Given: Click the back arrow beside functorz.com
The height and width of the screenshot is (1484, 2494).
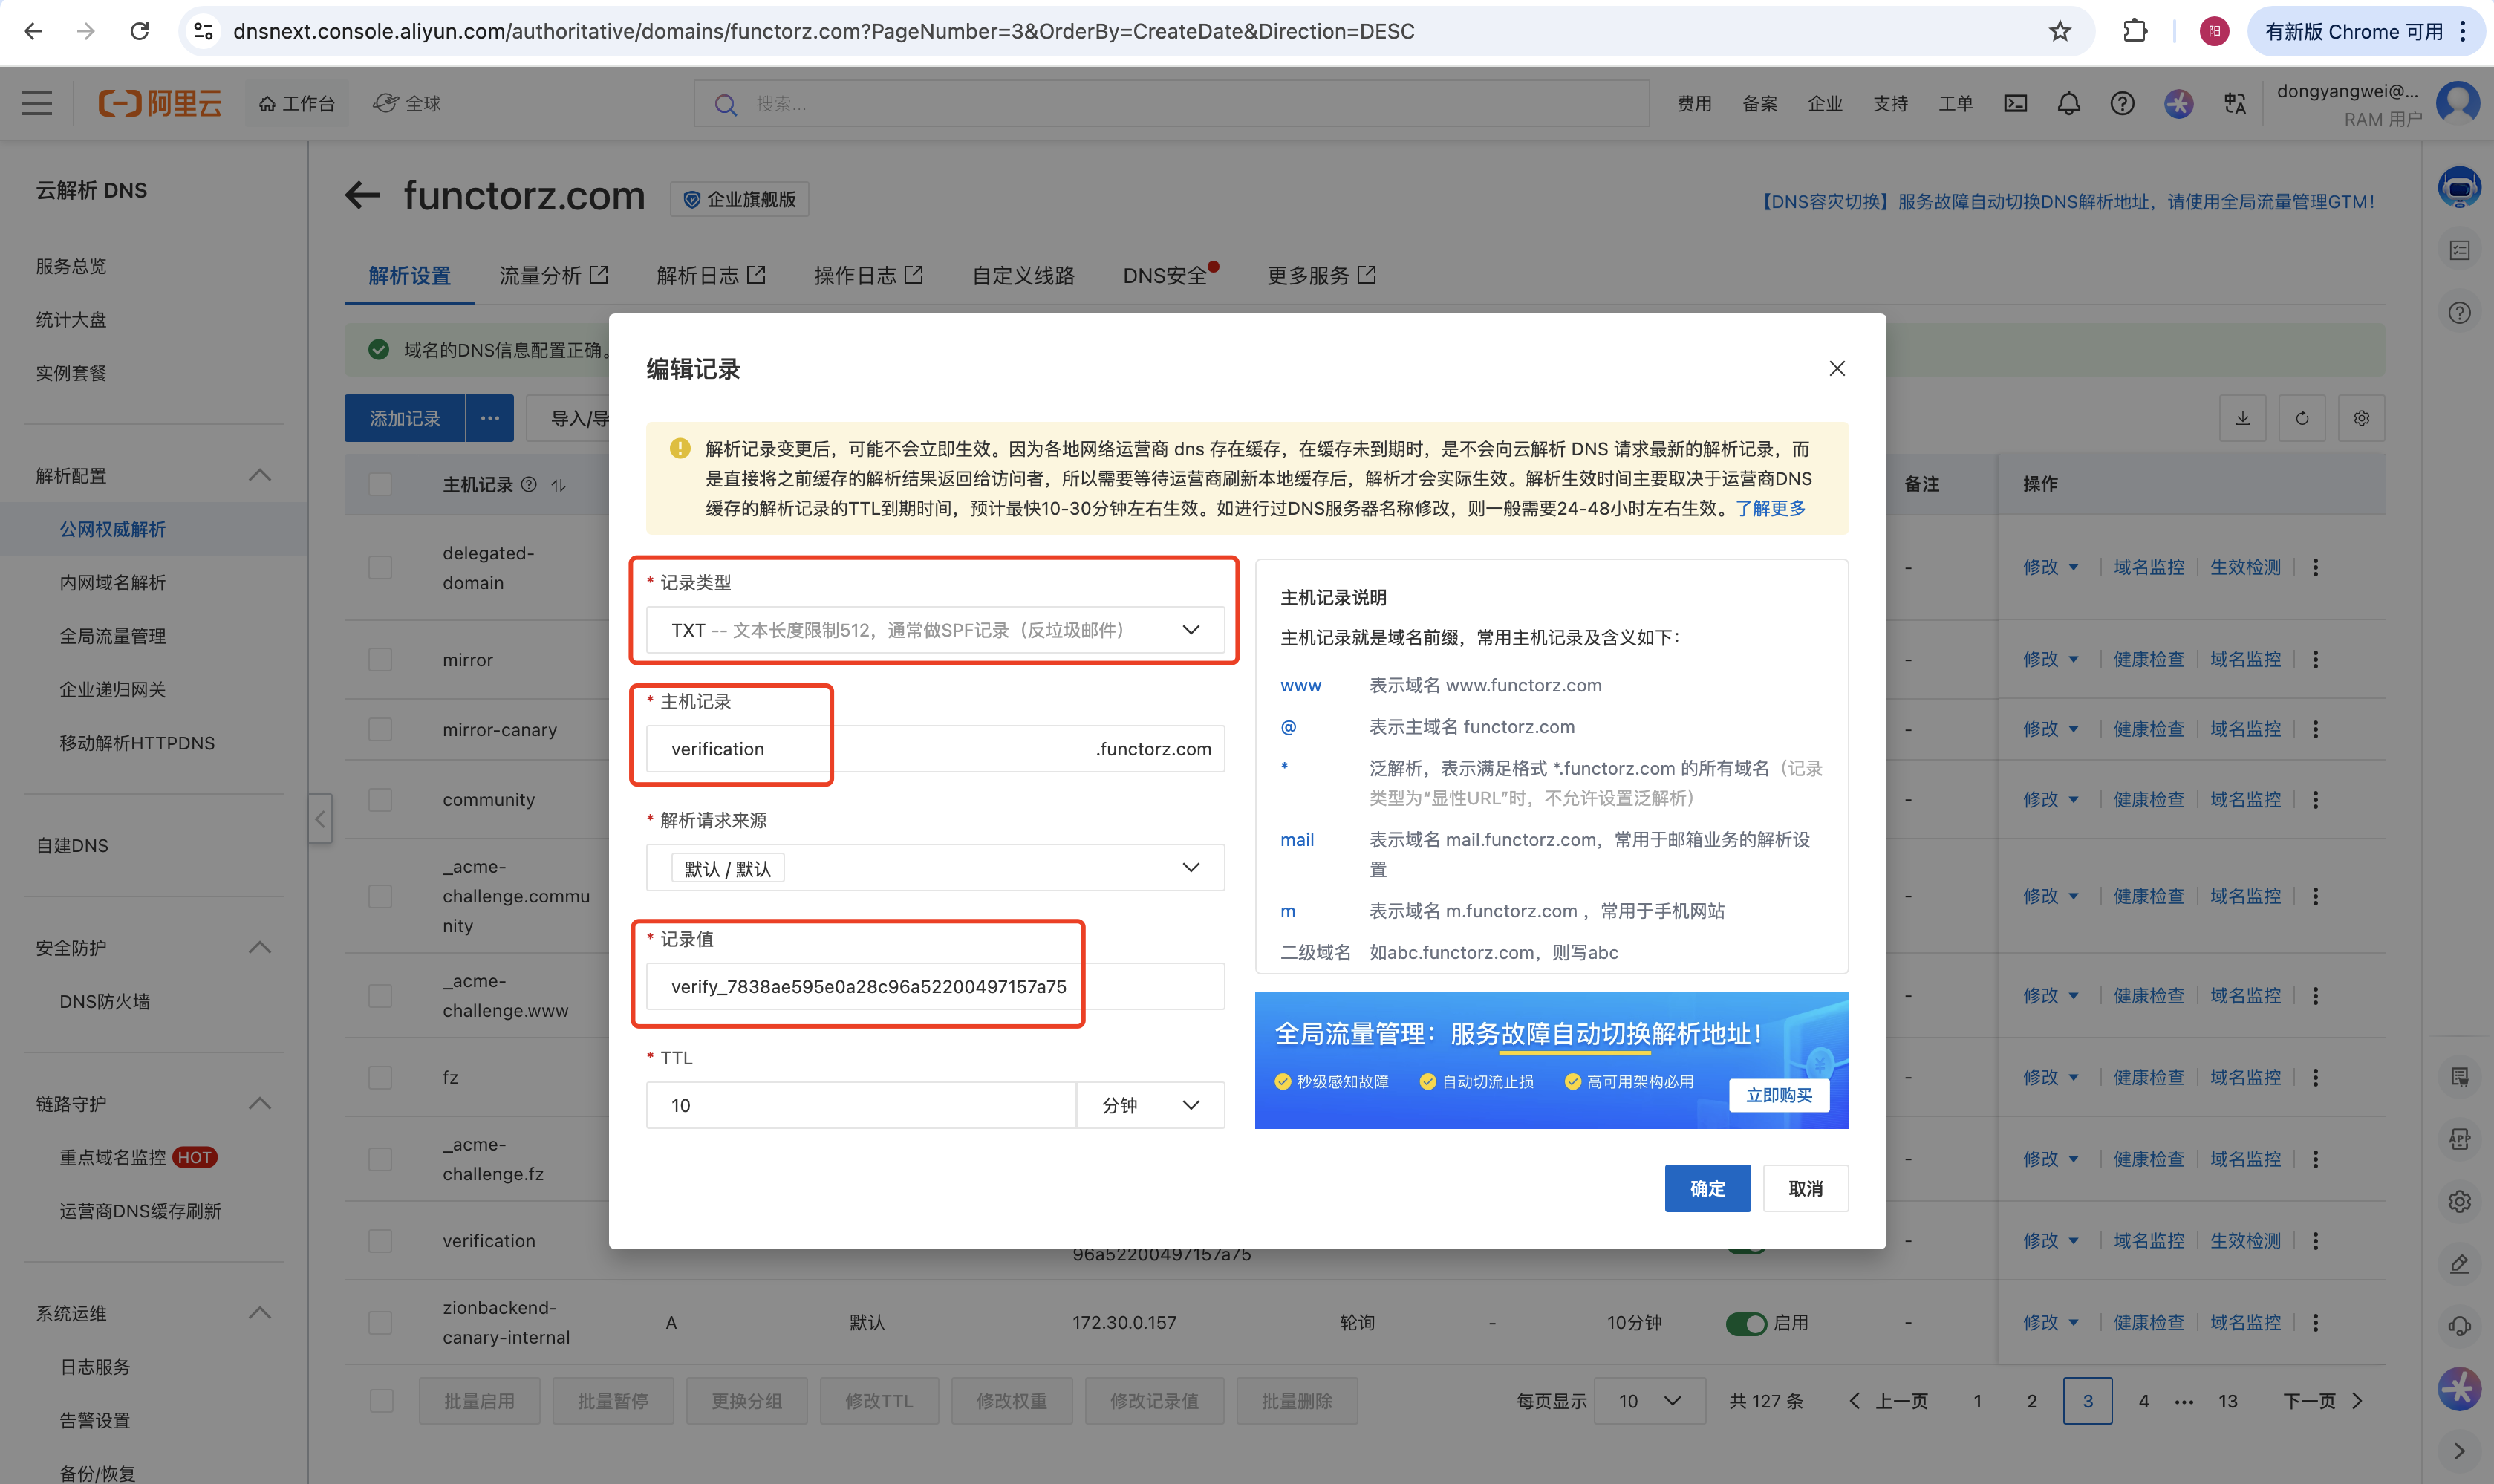Looking at the screenshot, I should pyautogui.click(x=363, y=196).
